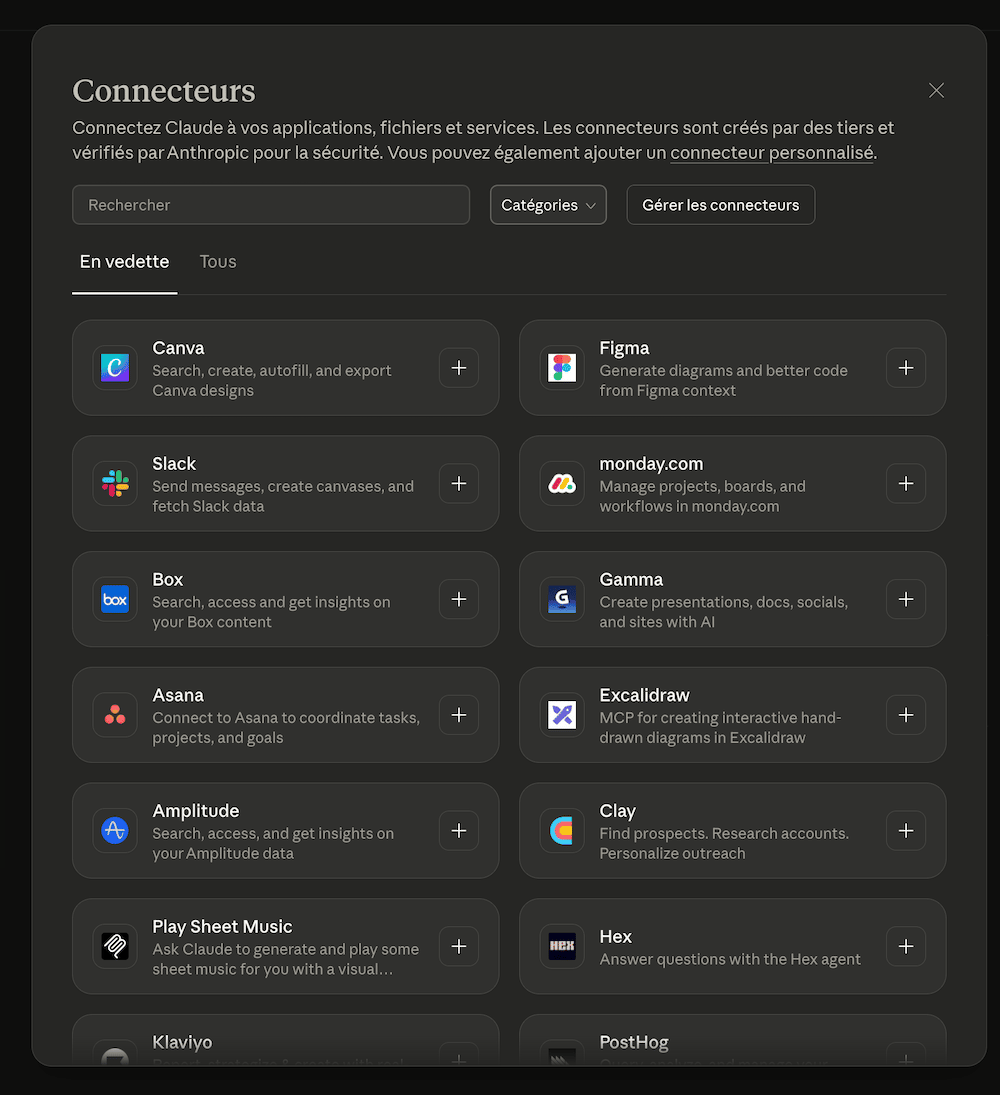The width and height of the screenshot is (1000, 1095).
Task: Click the Clay logo icon
Action: (x=562, y=831)
